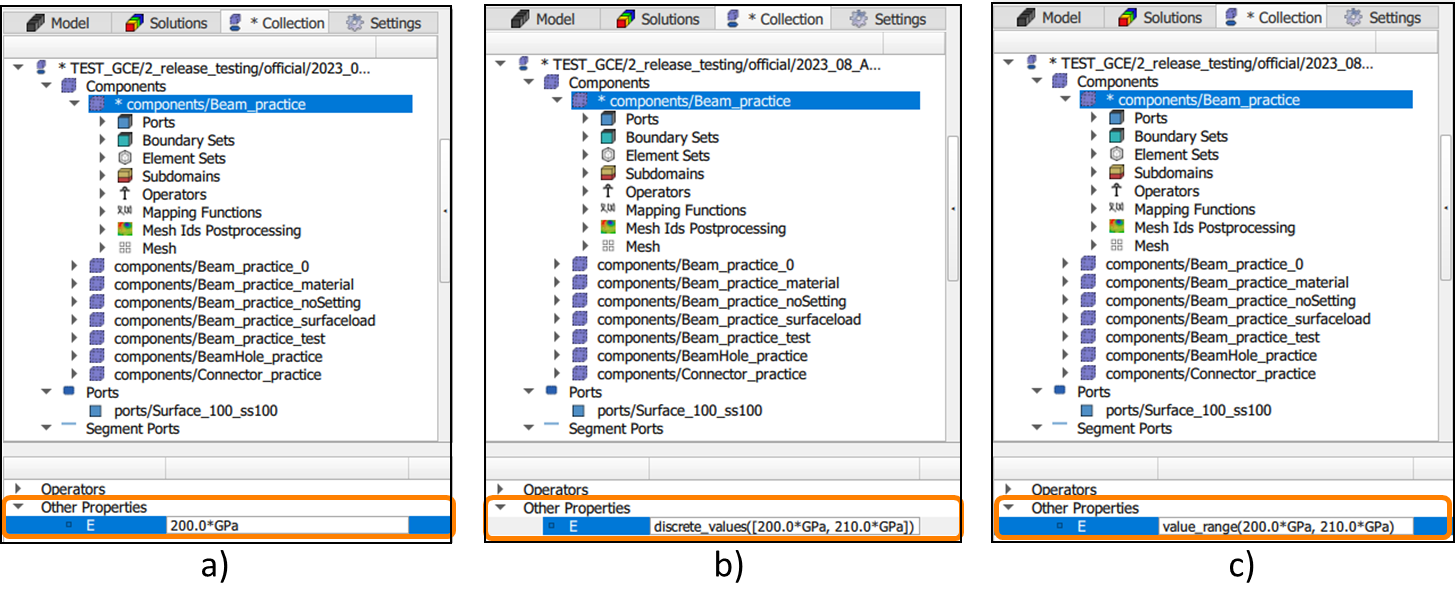Click the Mapping Functions icon in panel a
Image resolution: width=1455 pixels, height=610 pixels.
pyautogui.click(x=125, y=212)
